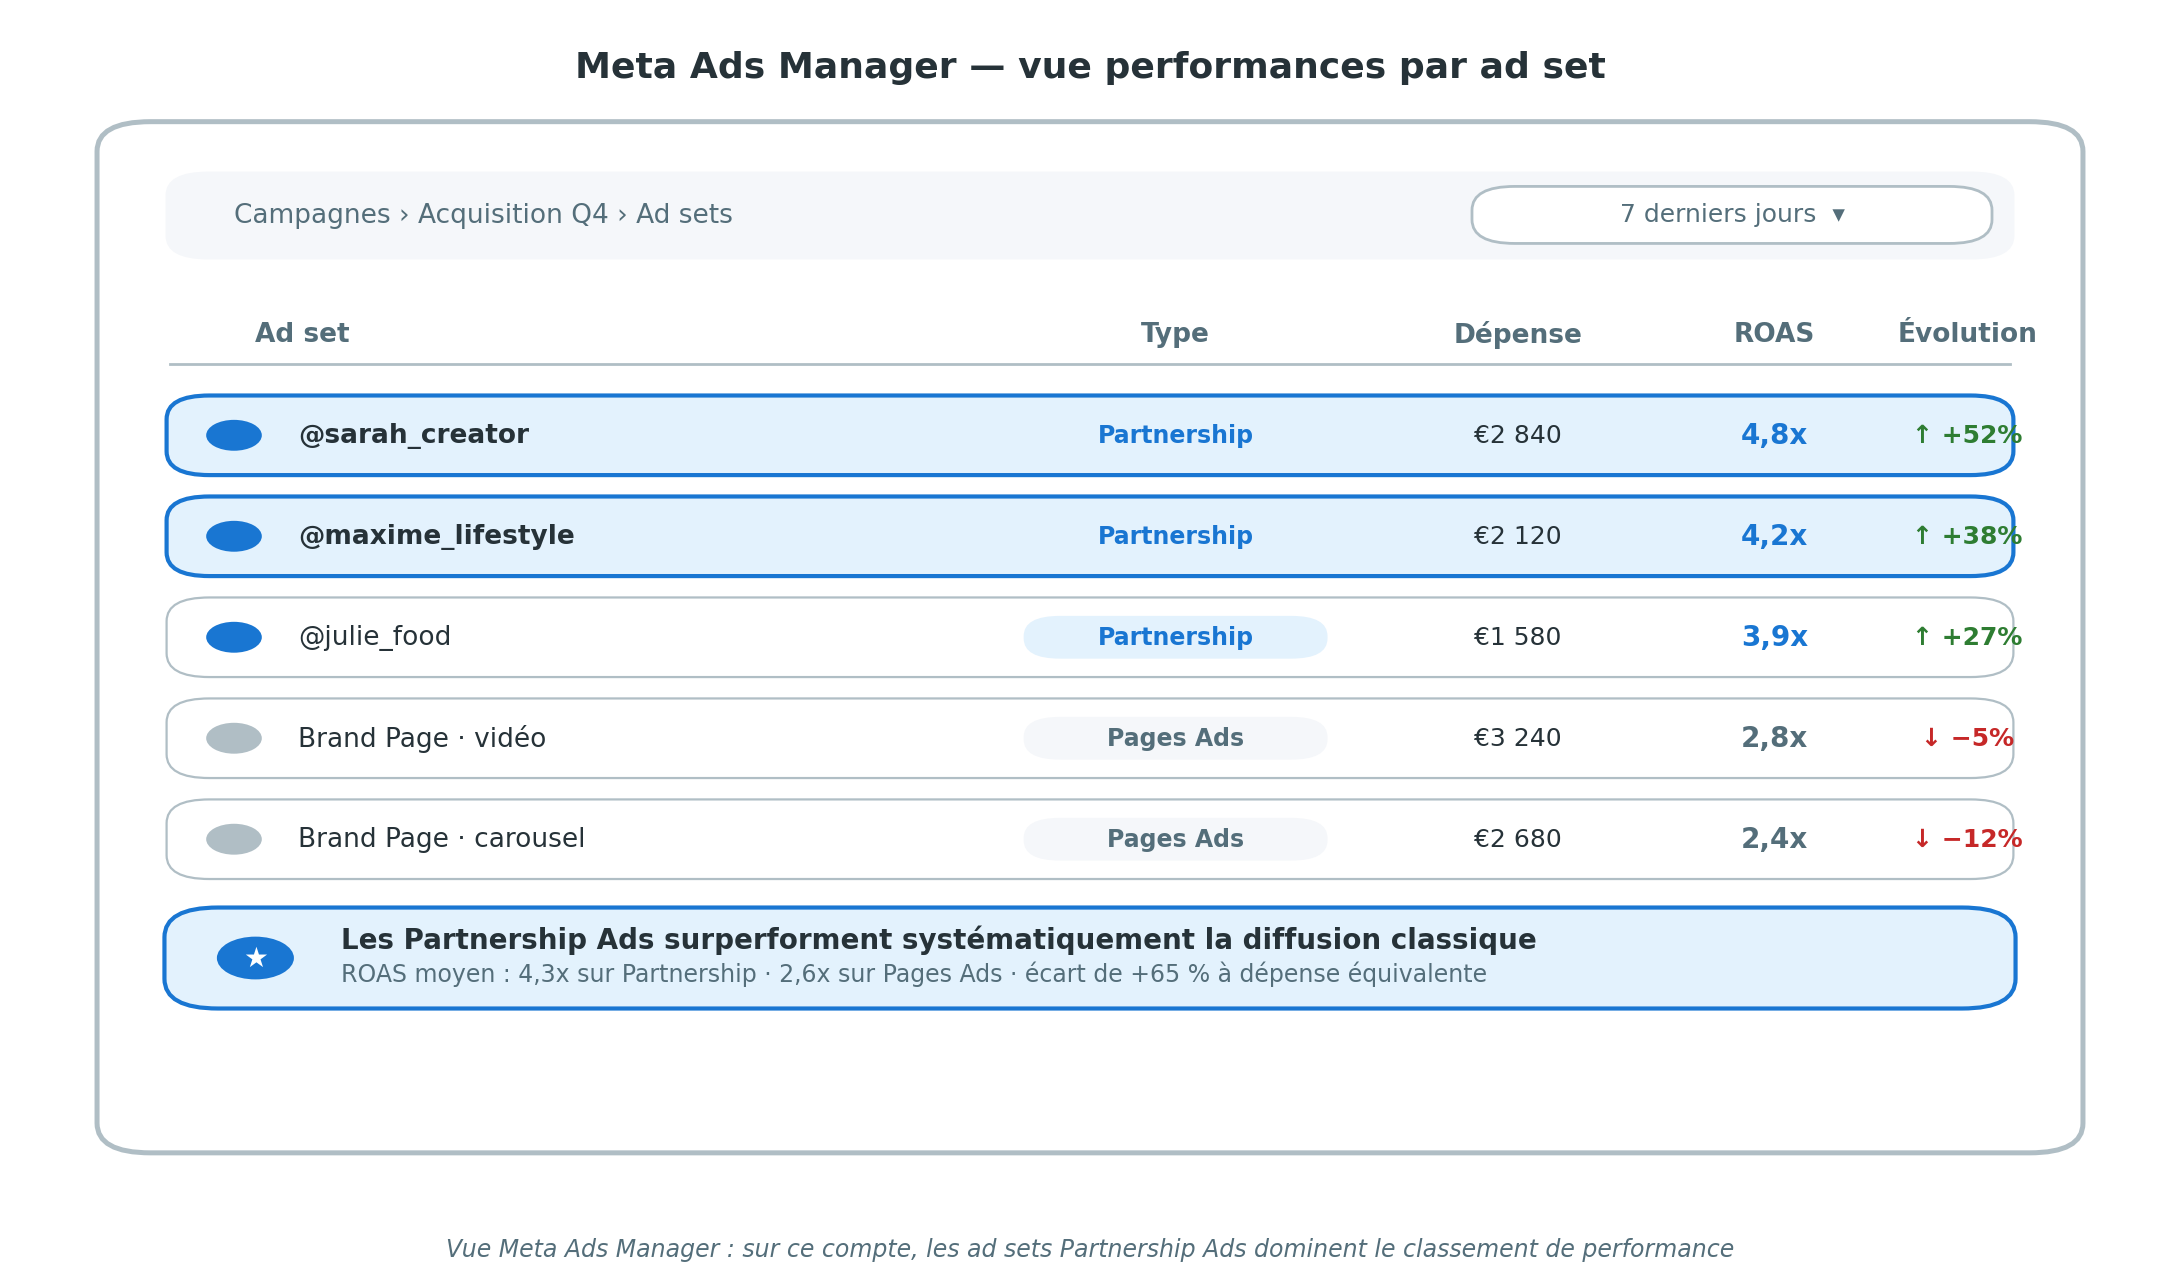Select the €2 120 spend value

(x=1517, y=536)
